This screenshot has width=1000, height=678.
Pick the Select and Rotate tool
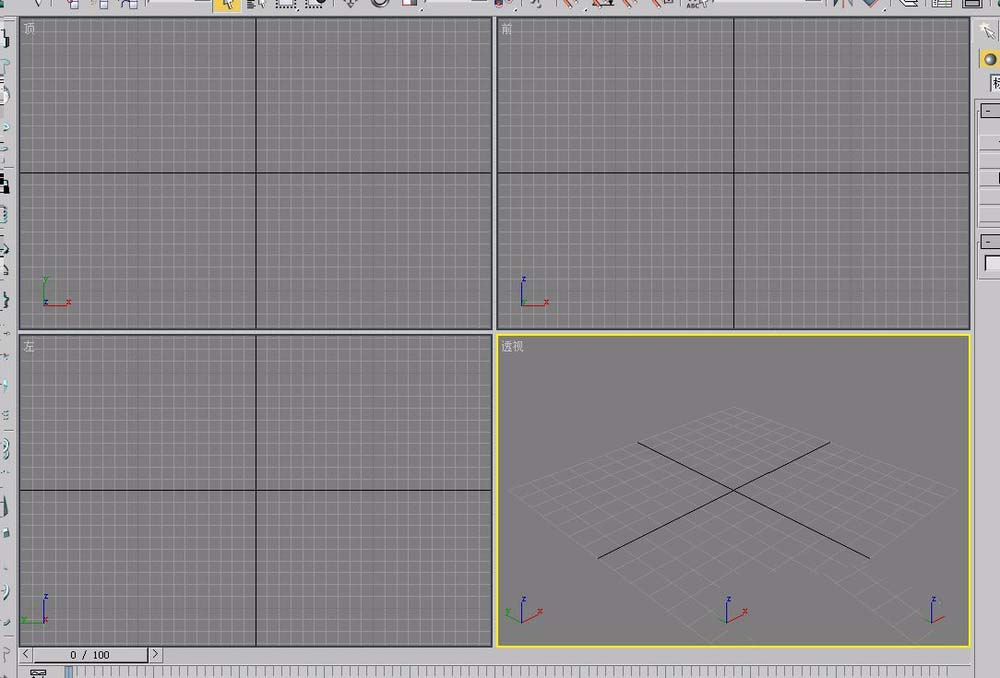(380, 3)
